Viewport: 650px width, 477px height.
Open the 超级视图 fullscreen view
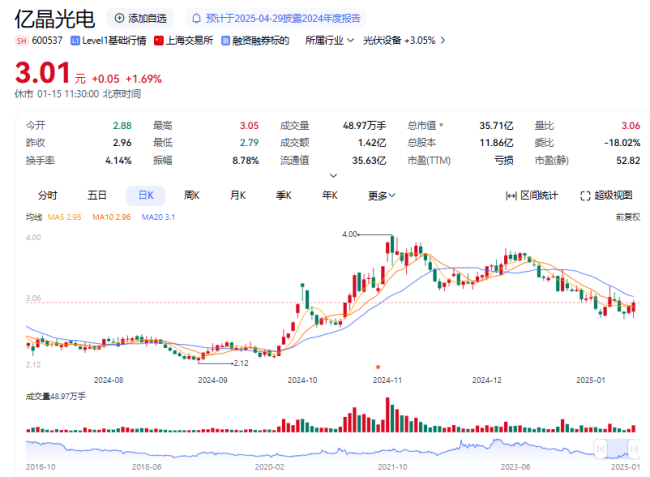606,196
